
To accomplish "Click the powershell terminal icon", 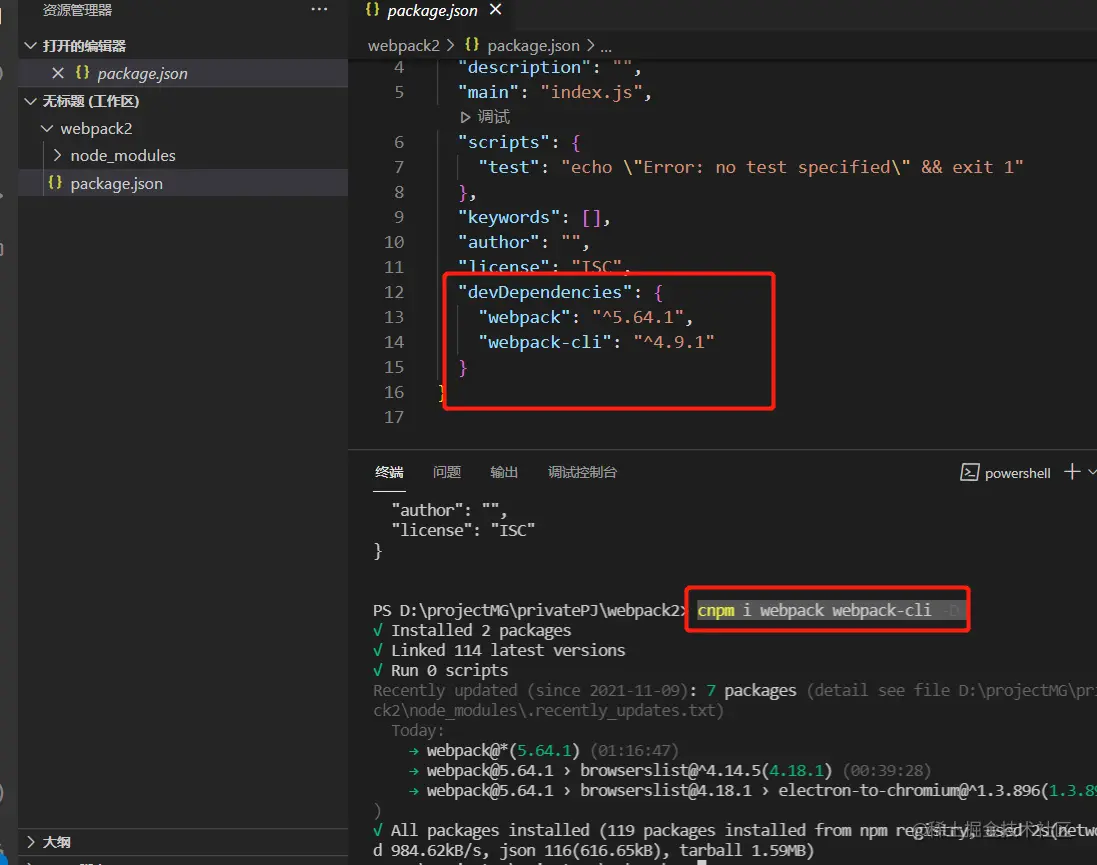I will click(969, 472).
